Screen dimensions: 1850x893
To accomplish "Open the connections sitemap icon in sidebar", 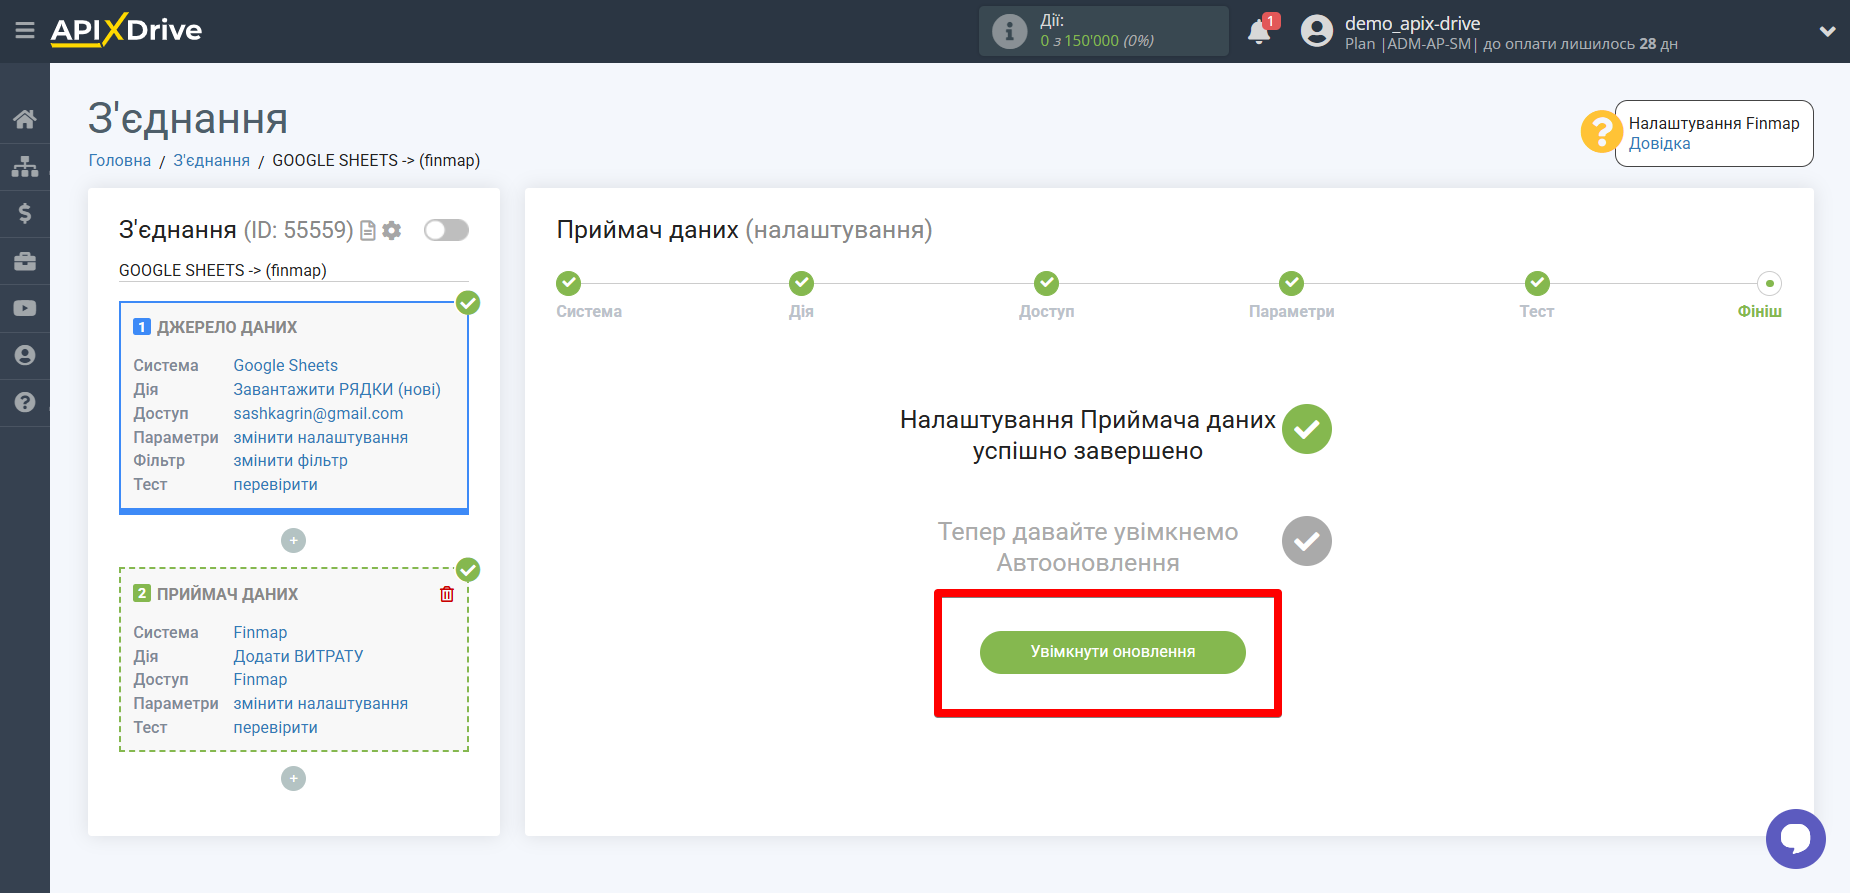I will click(25, 166).
